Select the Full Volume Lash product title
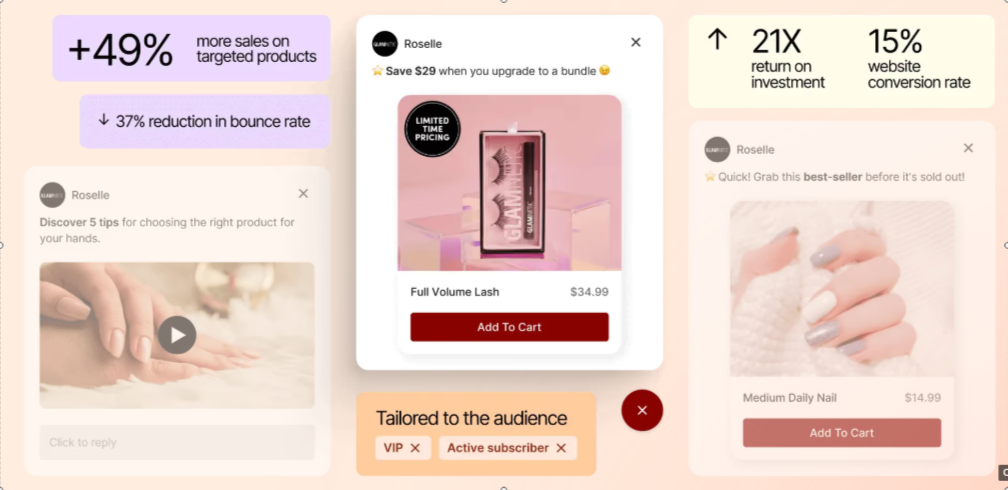 click(454, 292)
